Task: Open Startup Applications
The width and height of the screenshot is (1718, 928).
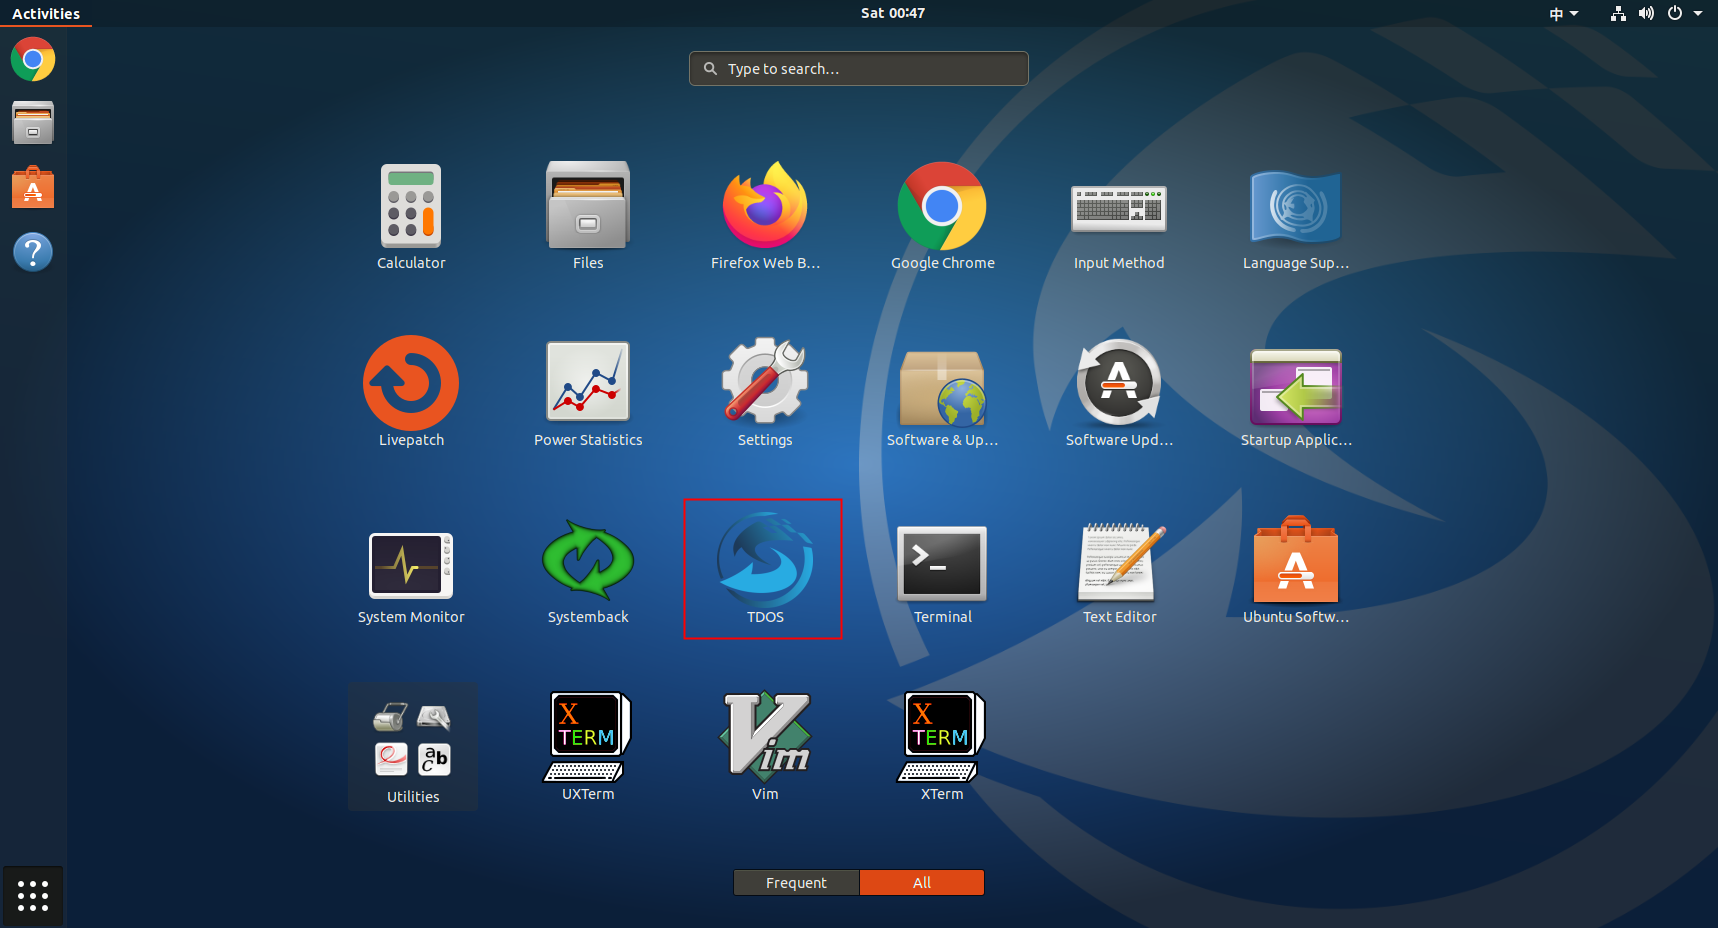Action: click(x=1296, y=393)
